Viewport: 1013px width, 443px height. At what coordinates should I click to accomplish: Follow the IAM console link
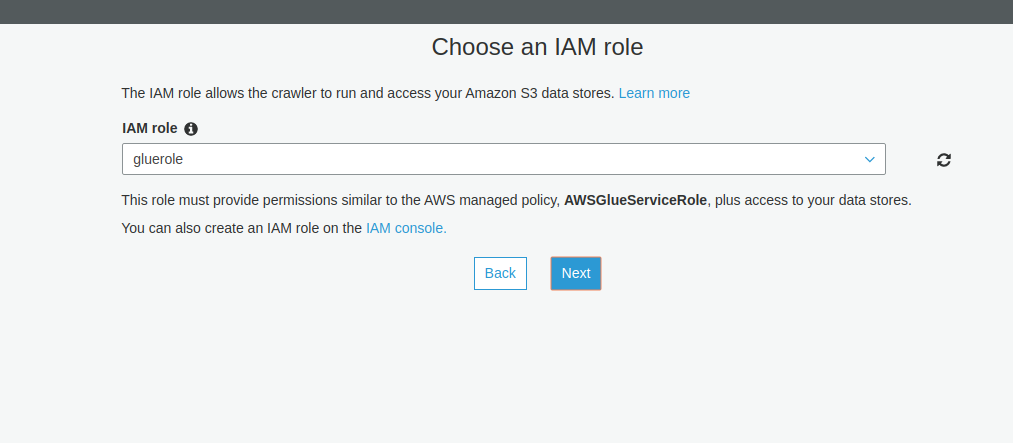tap(406, 228)
